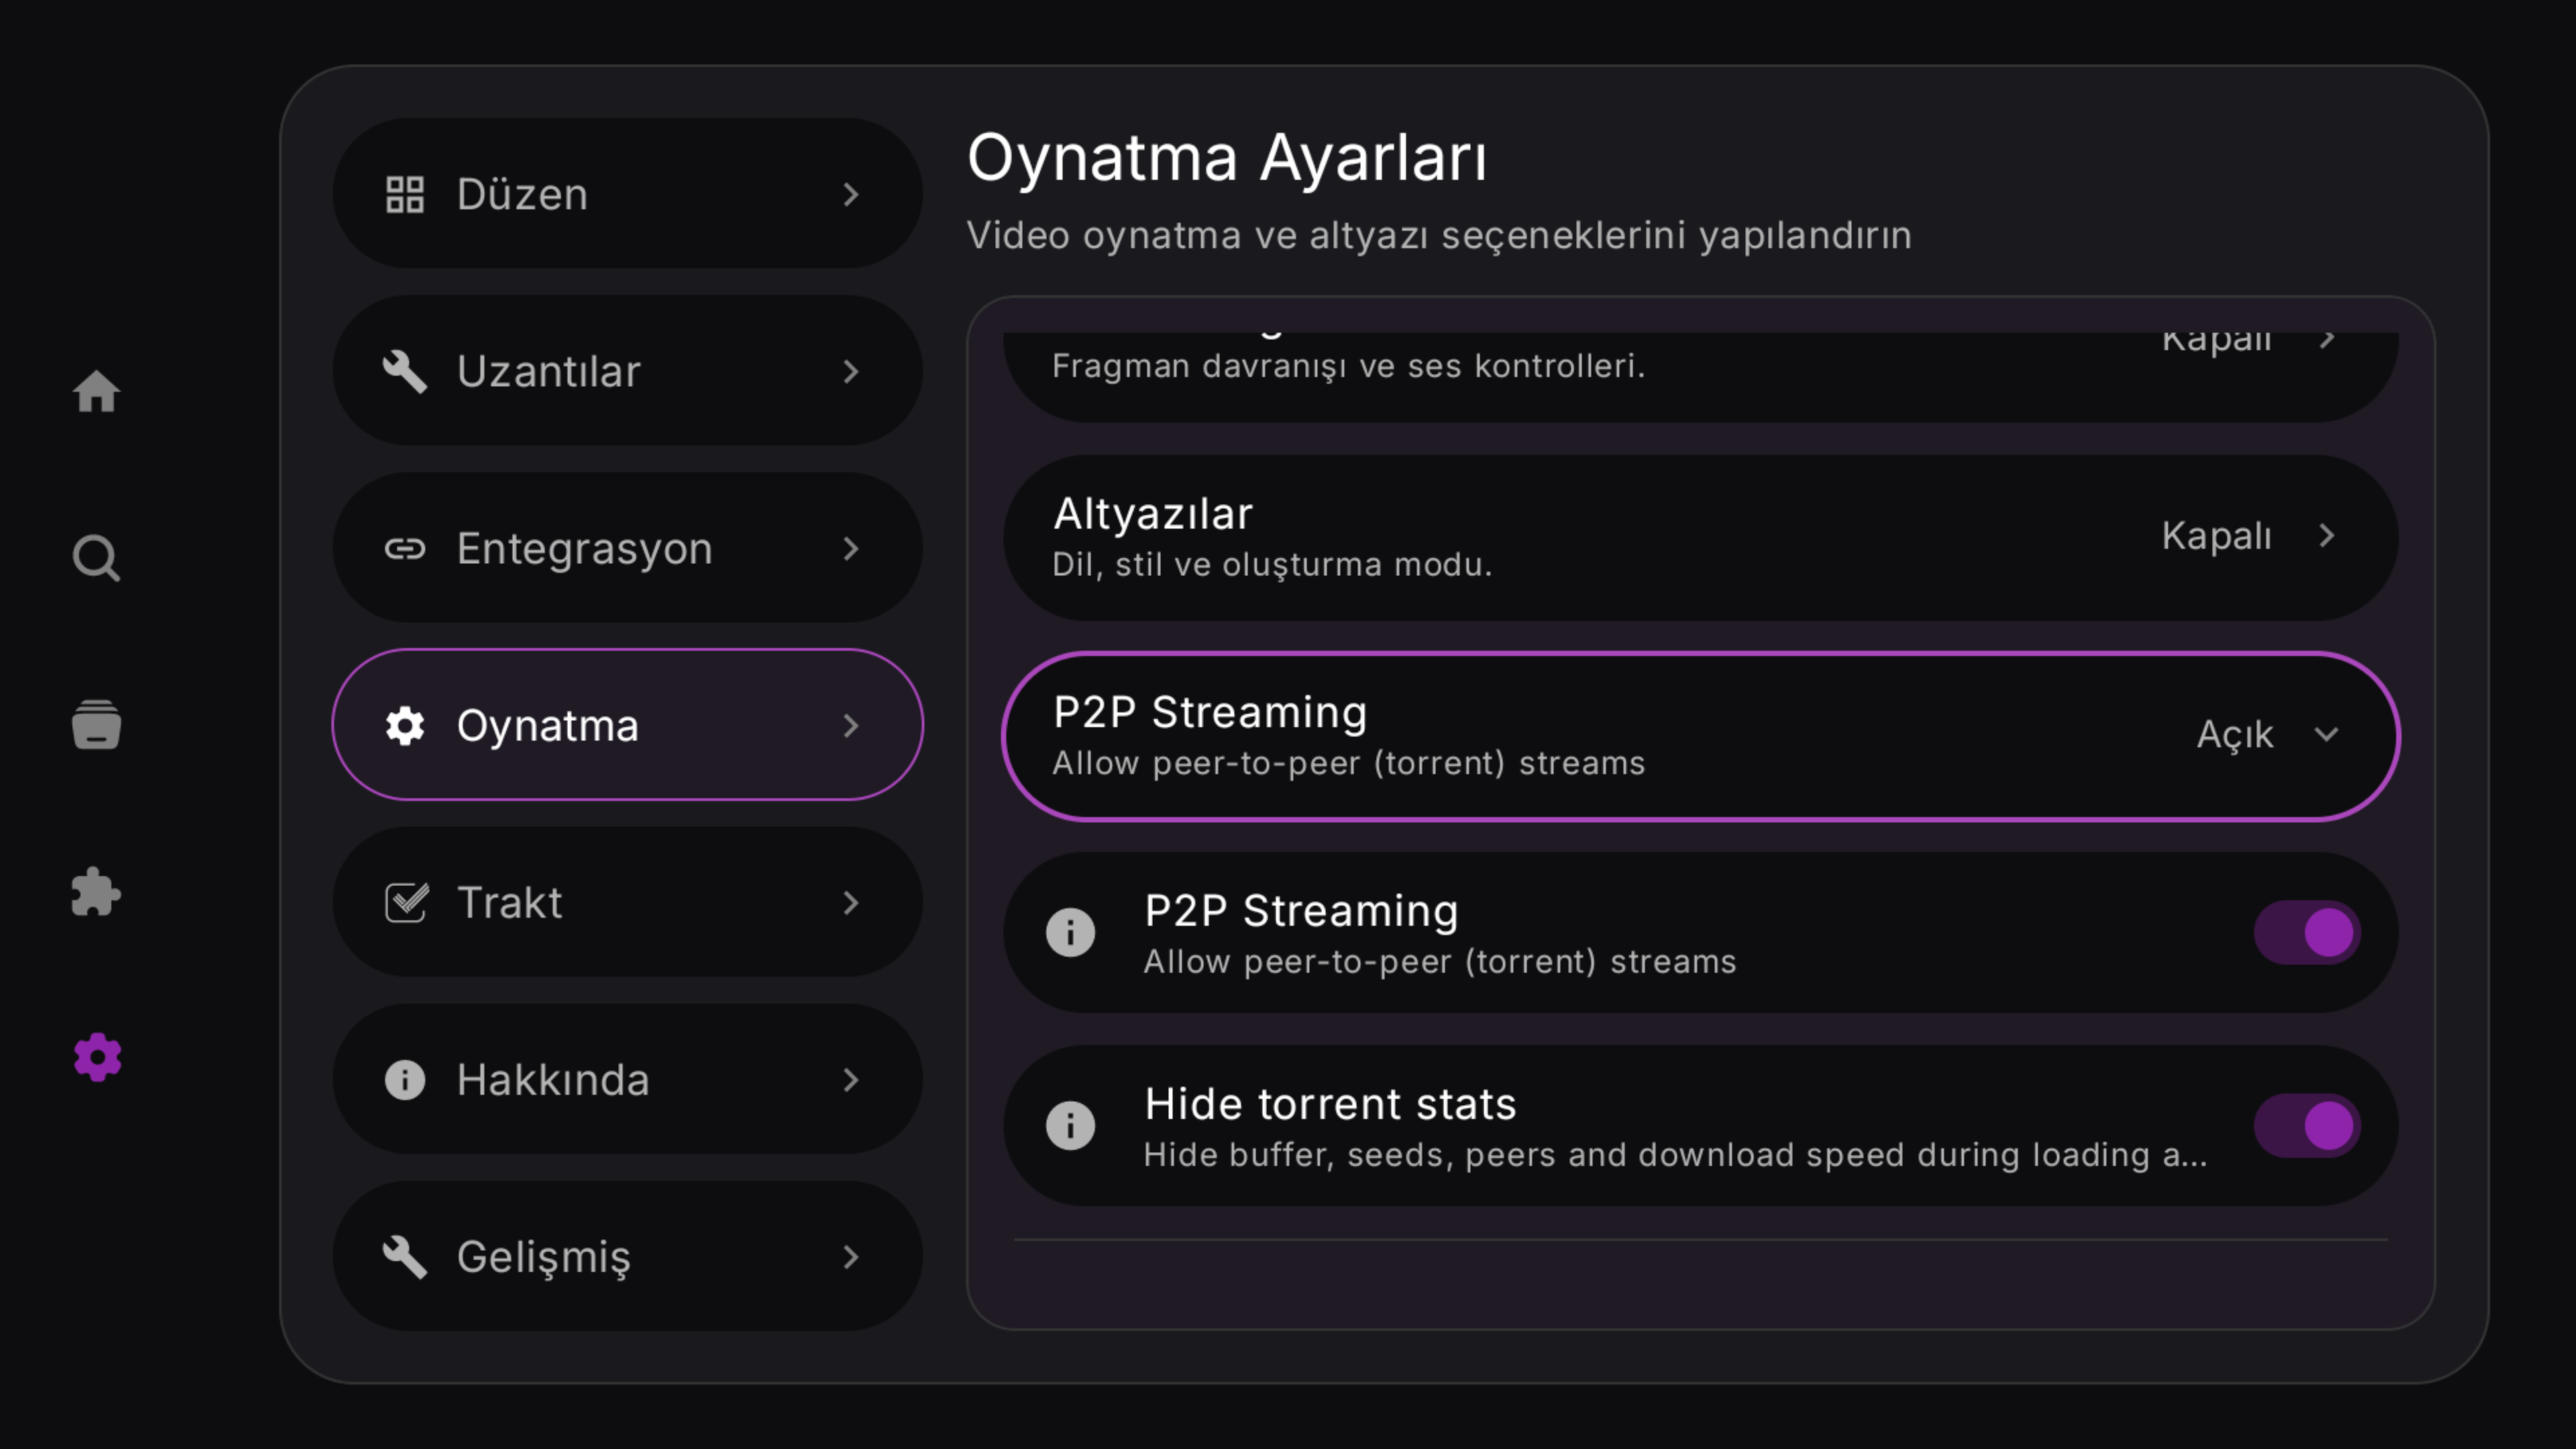
Task: Open addons puzzle-piece icon in sidebar
Action: pos(96,891)
